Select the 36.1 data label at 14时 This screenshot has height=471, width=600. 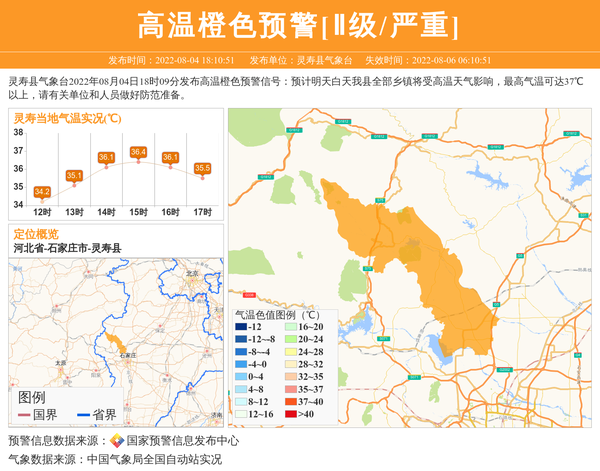click(106, 158)
